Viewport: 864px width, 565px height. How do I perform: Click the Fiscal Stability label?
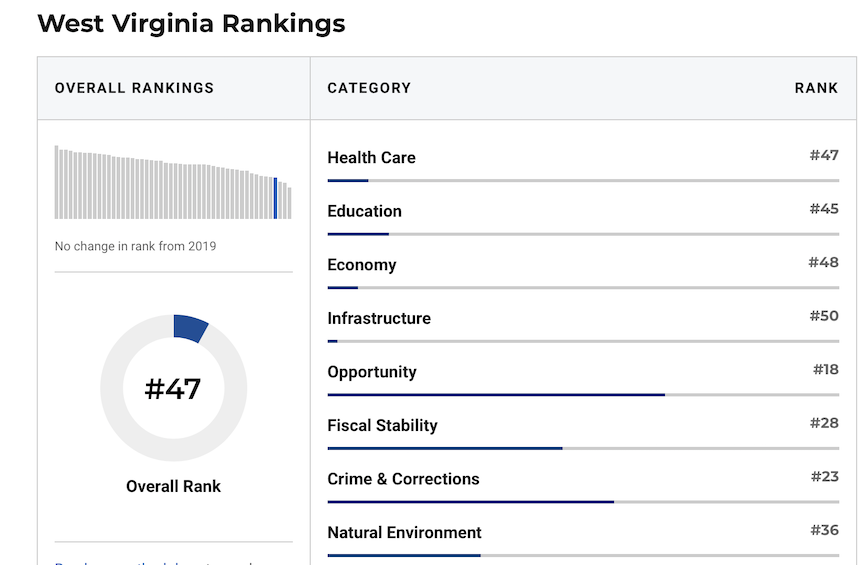(x=382, y=425)
